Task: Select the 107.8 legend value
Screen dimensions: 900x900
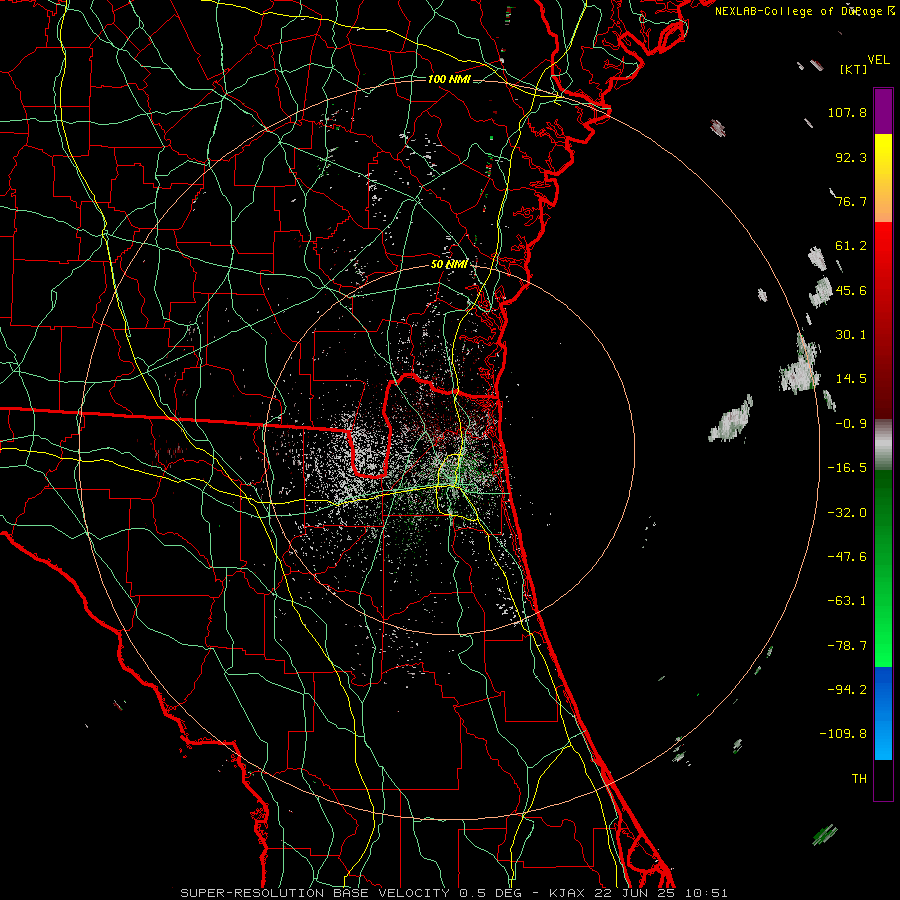Action: pyautogui.click(x=847, y=112)
